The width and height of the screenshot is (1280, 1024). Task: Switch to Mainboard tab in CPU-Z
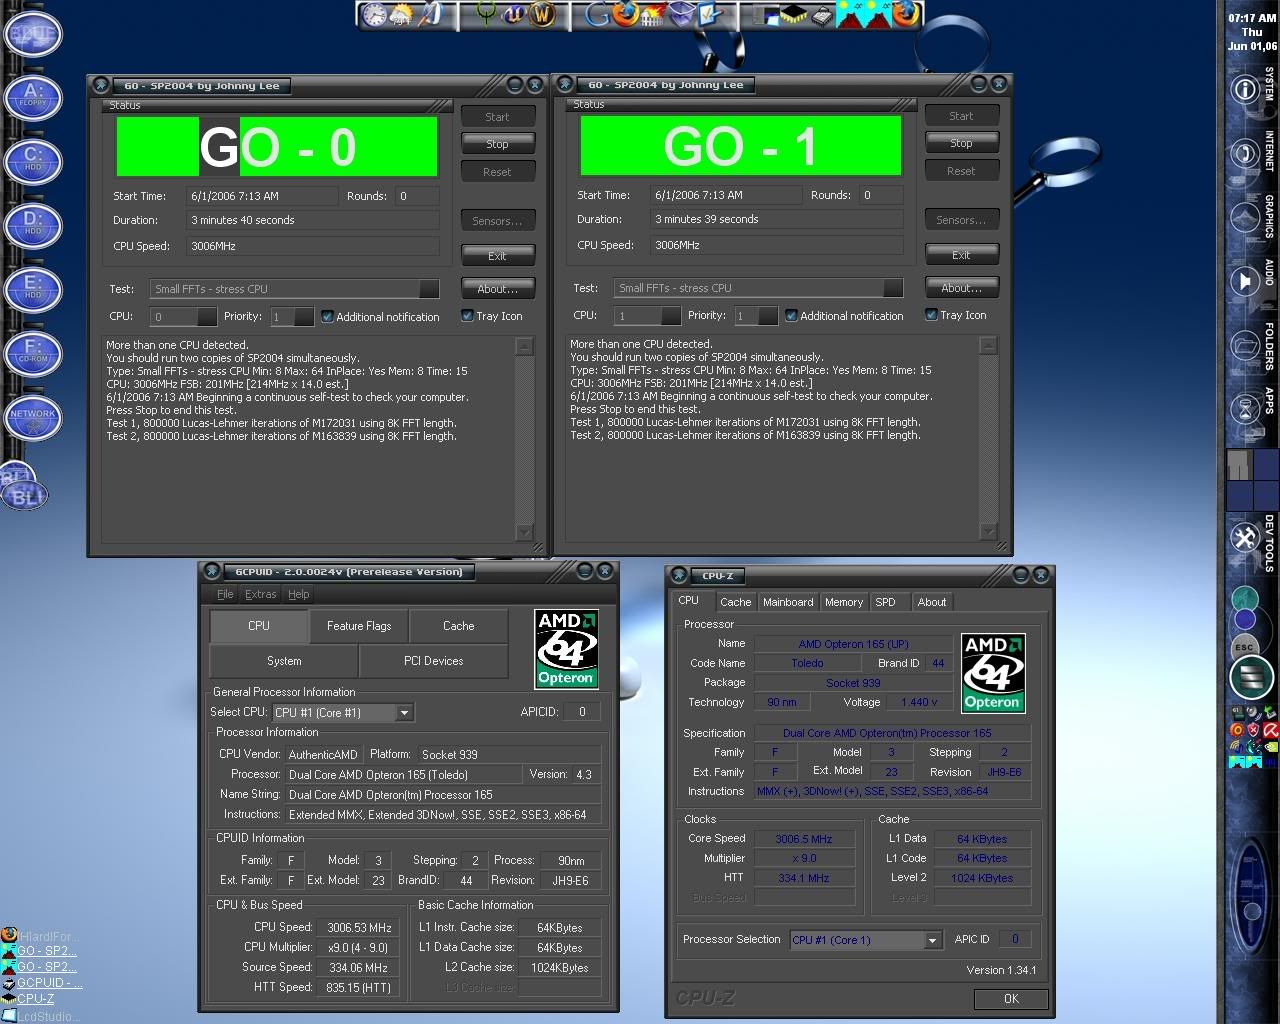pyautogui.click(x=788, y=602)
